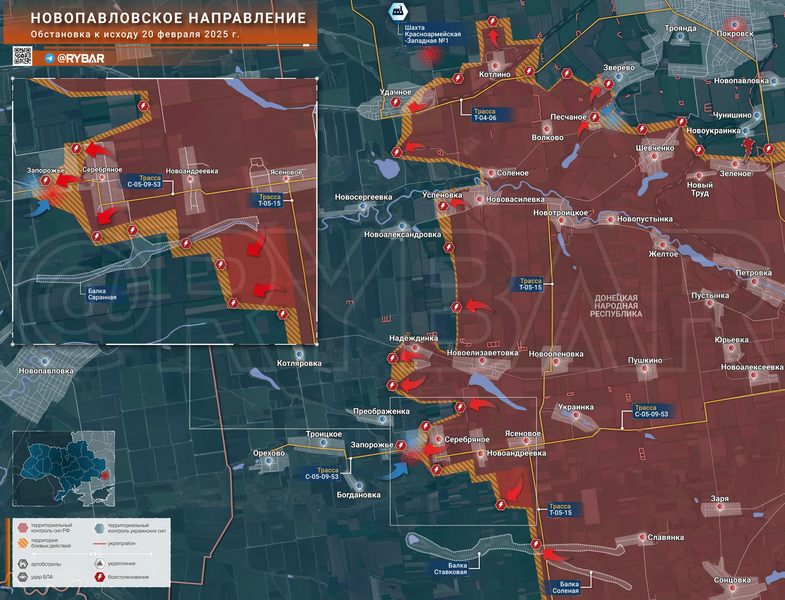The image size is (785, 600).
Task: Click the QR code below the title
Action: [x=25, y=57]
